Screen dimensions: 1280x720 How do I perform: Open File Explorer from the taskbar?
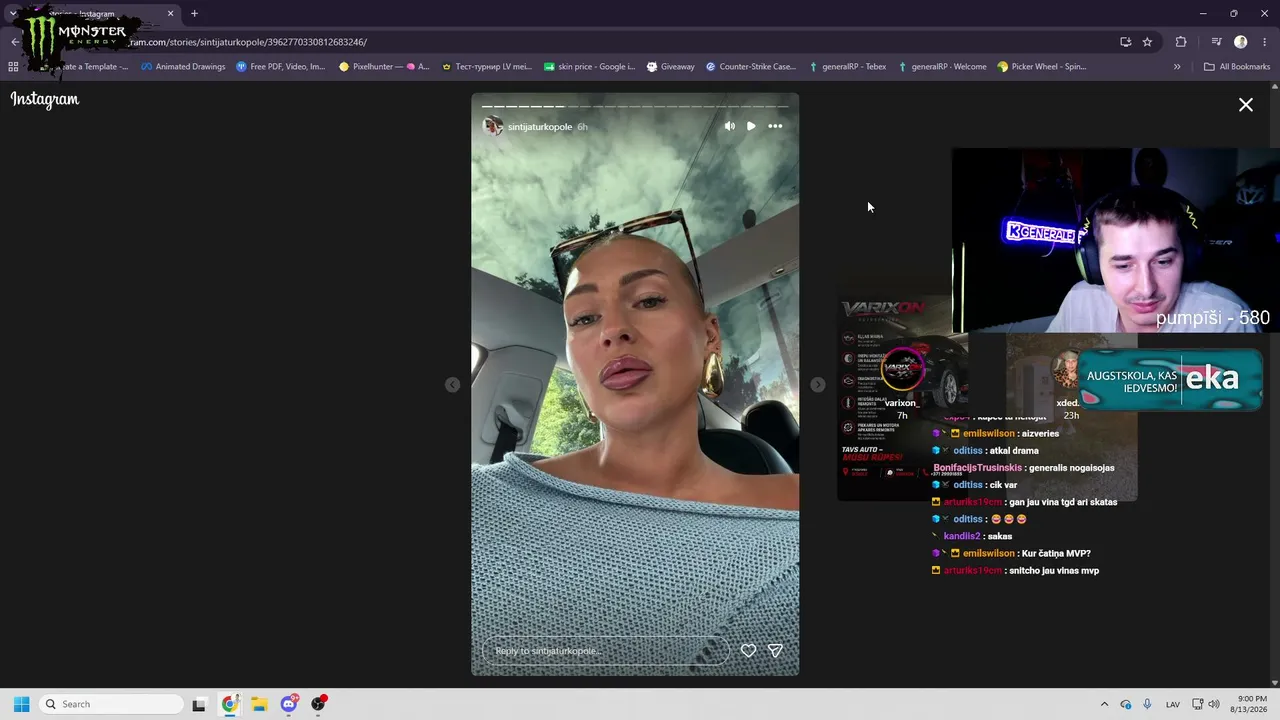(x=259, y=704)
